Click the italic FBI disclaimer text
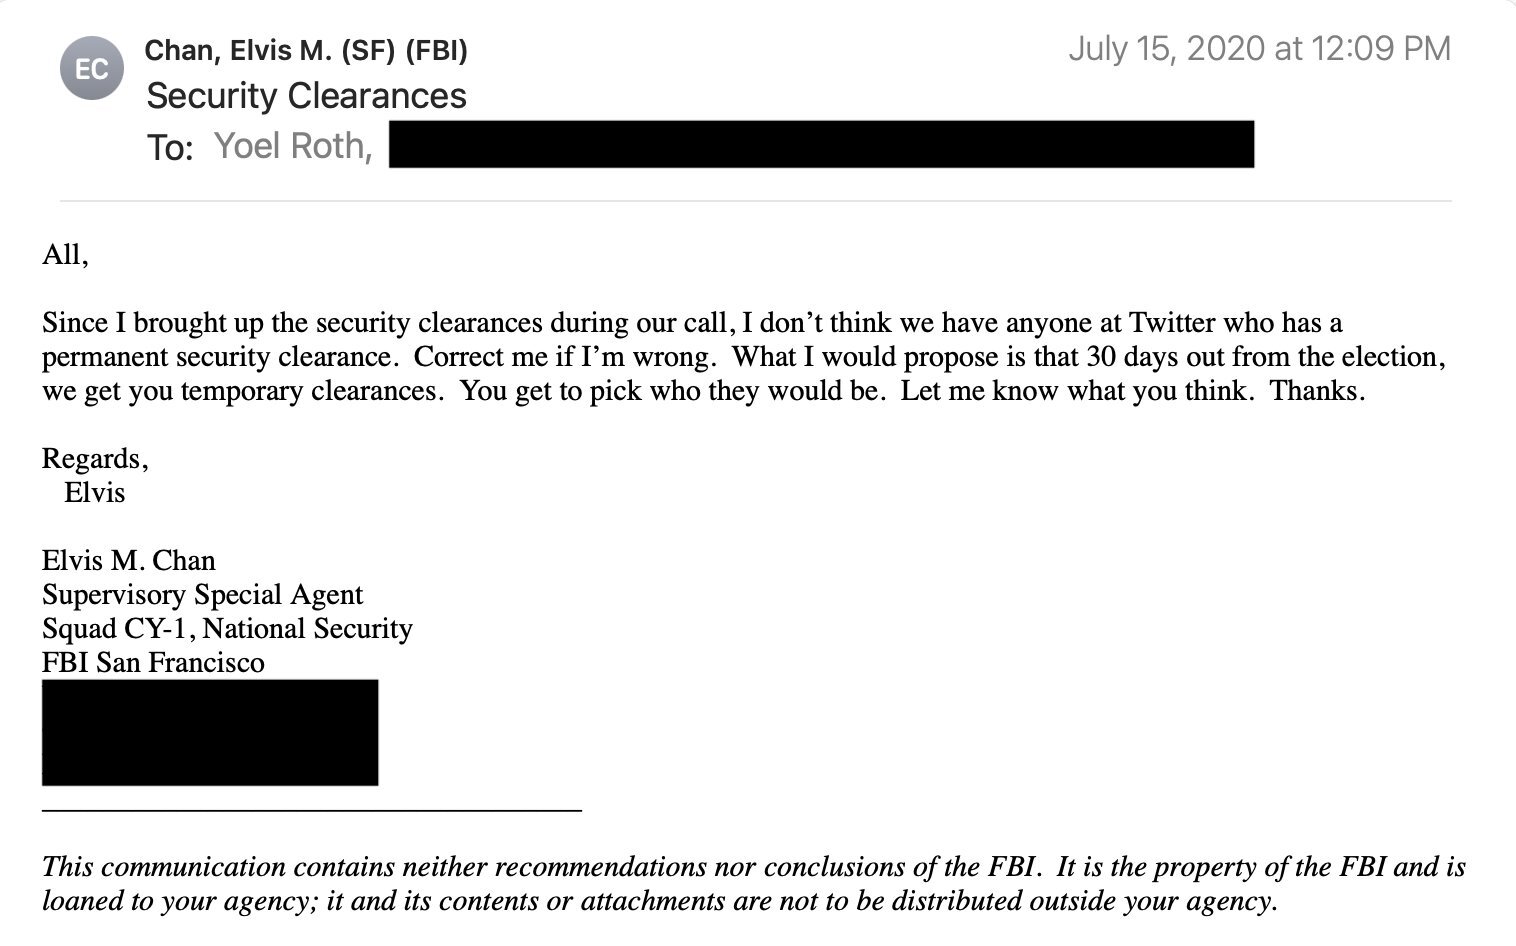Viewport: 1516px width, 946px height. [752, 883]
